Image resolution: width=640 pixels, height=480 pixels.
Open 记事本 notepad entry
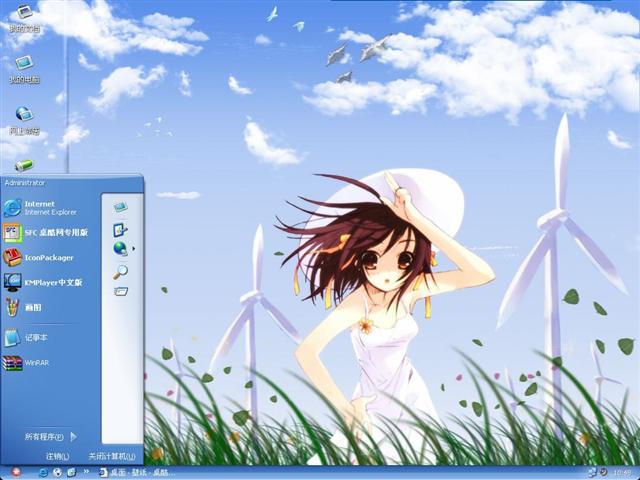[x=51, y=338]
